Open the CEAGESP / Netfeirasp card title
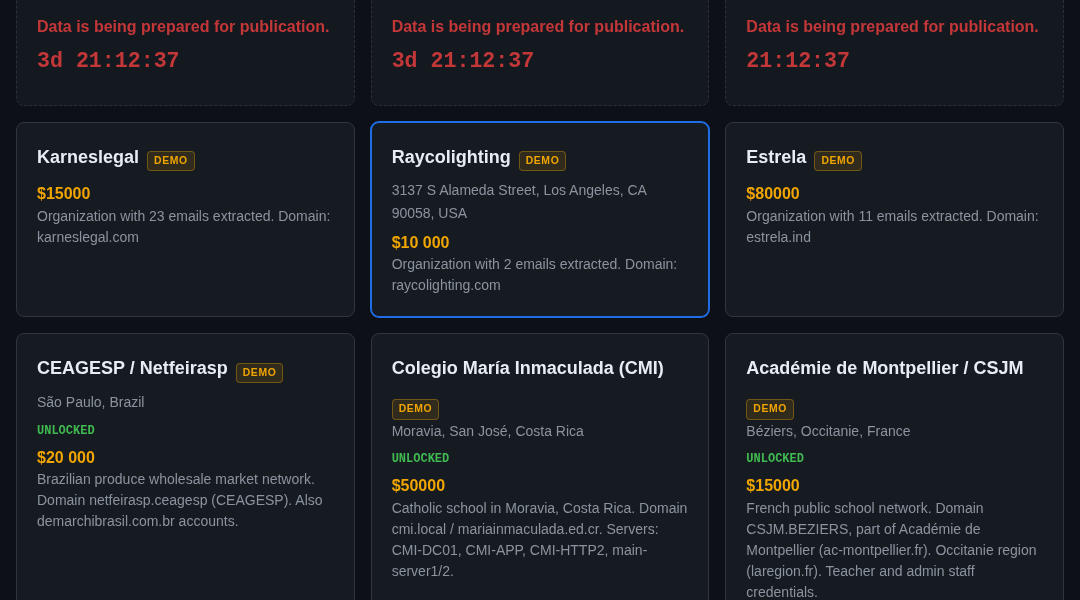Viewport: 1080px width, 600px height. 132,369
